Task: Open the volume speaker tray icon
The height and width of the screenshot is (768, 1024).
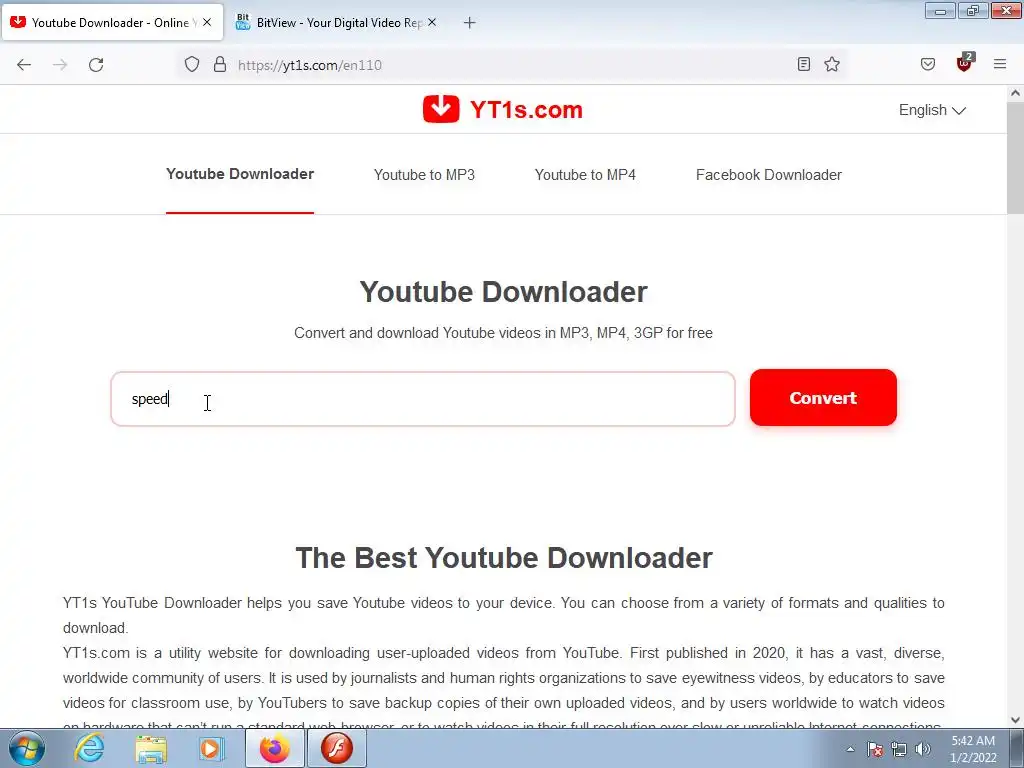Action: click(x=923, y=749)
